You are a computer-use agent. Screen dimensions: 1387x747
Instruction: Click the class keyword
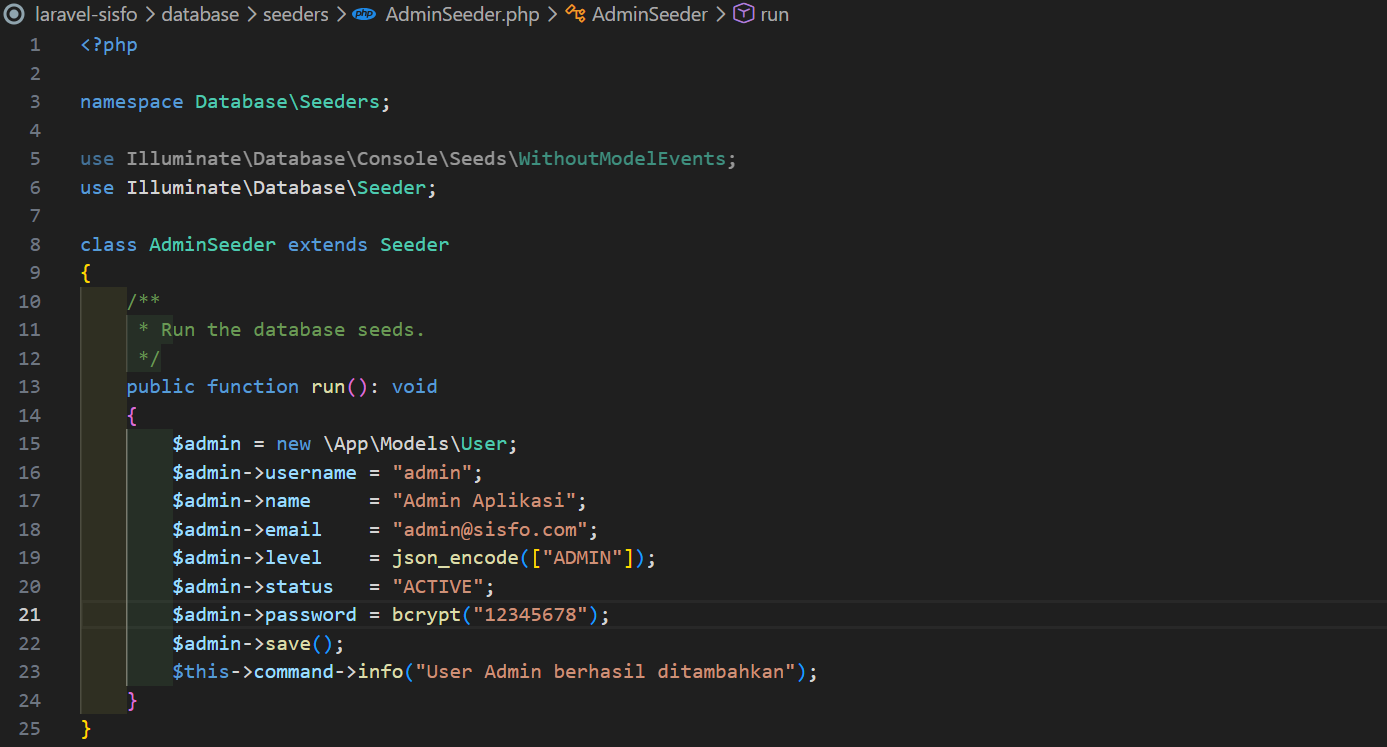coord(109,244)
